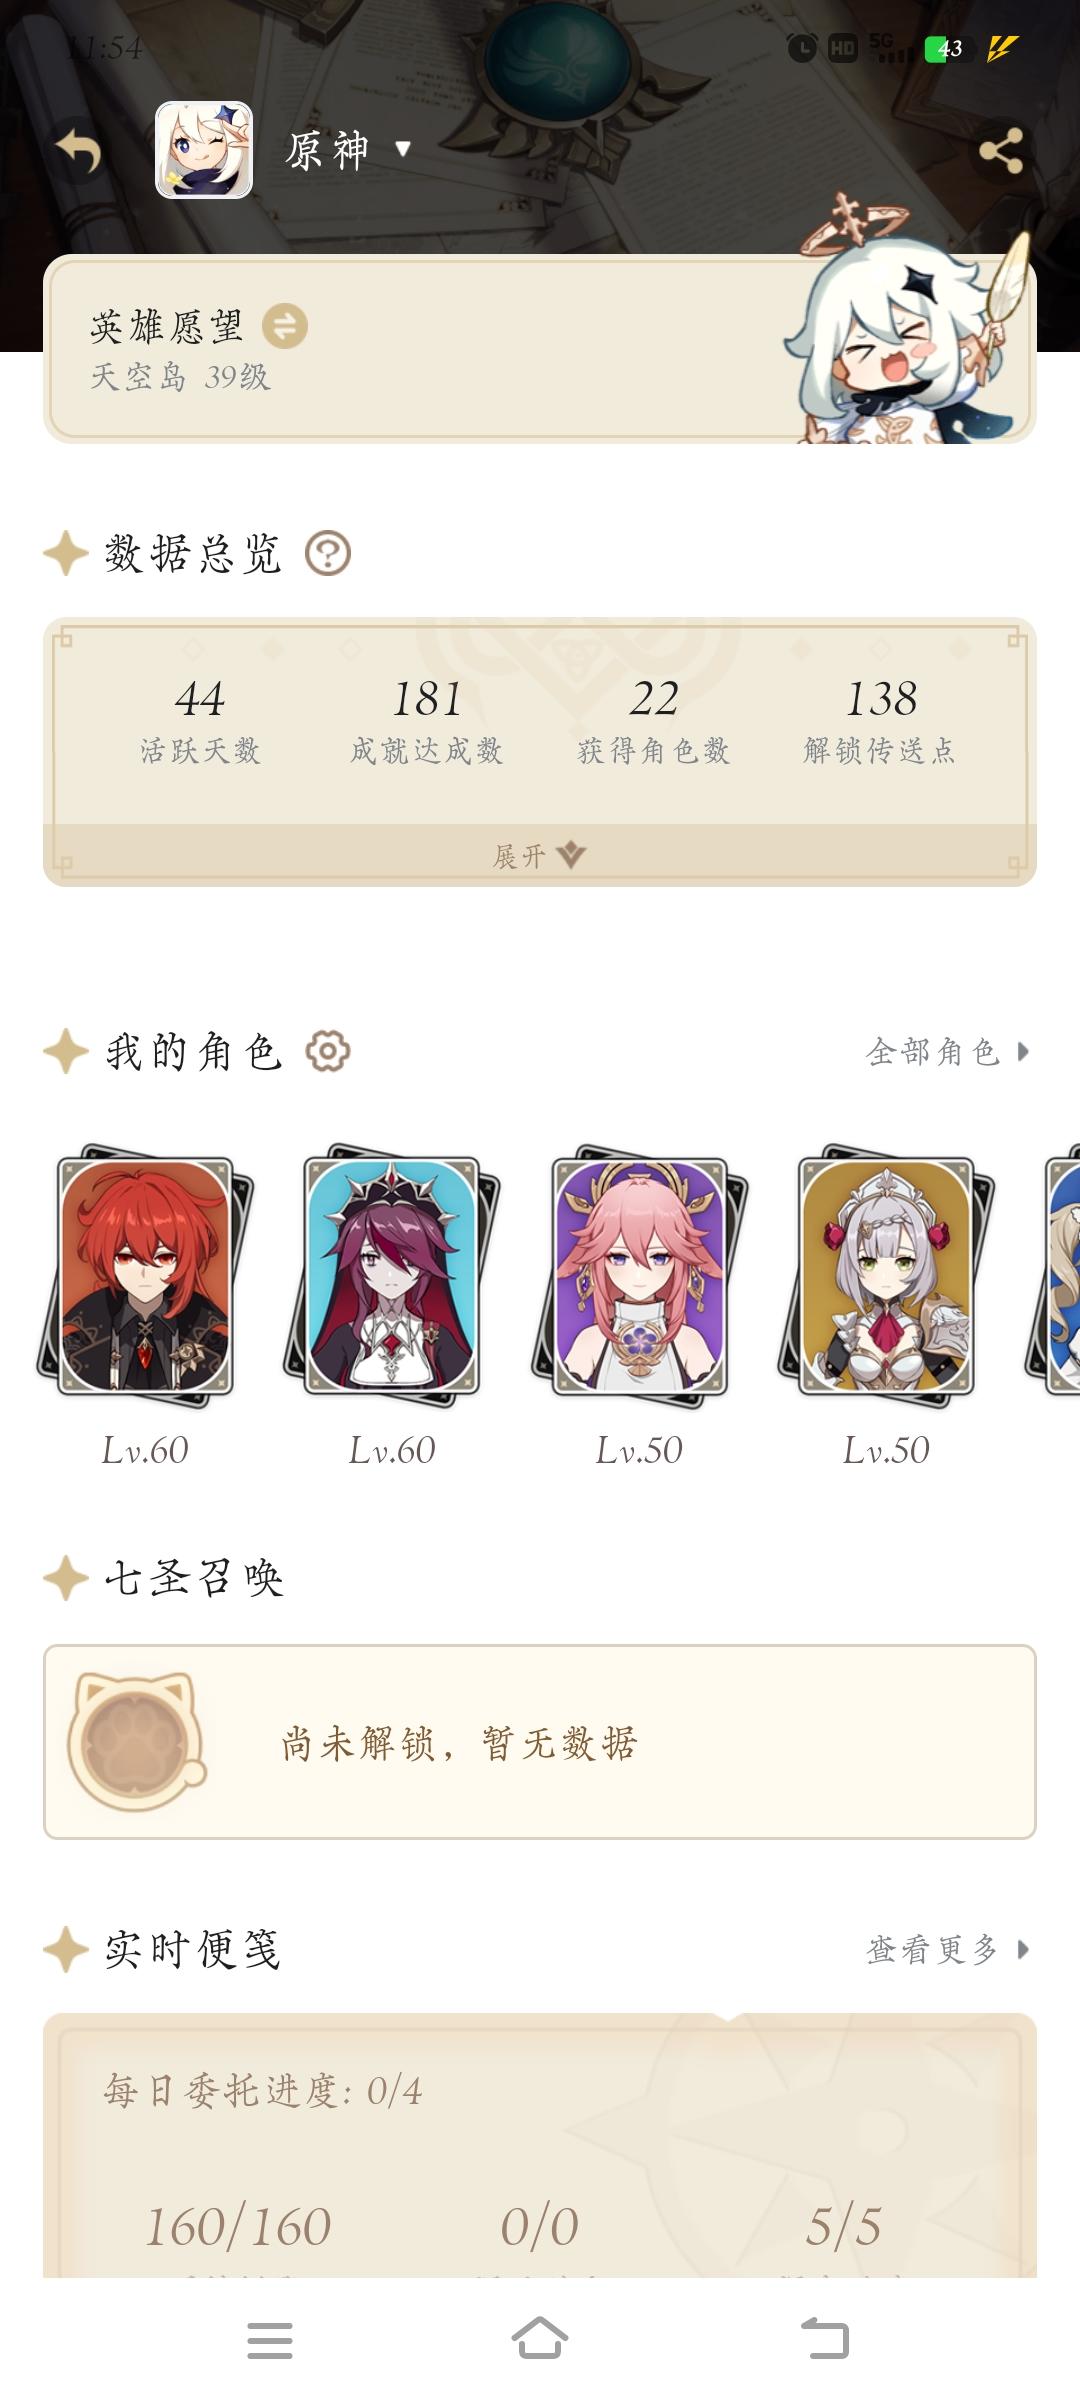Open 查看更多 for real-time notes
Image resolution: width=1080 pixels, height=2404 pixels.
pyautogui.click(x=948, y=1949)
